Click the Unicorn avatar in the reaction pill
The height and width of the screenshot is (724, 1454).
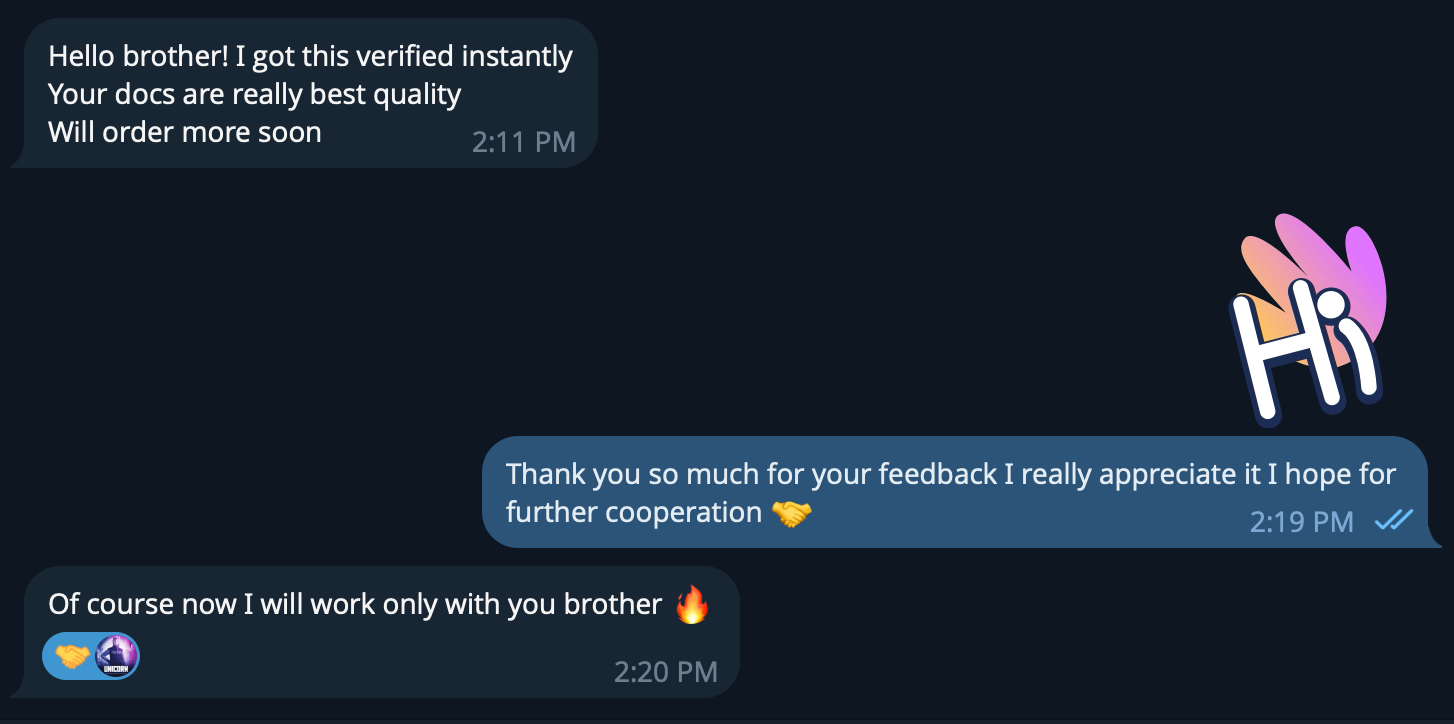[116, 657]
